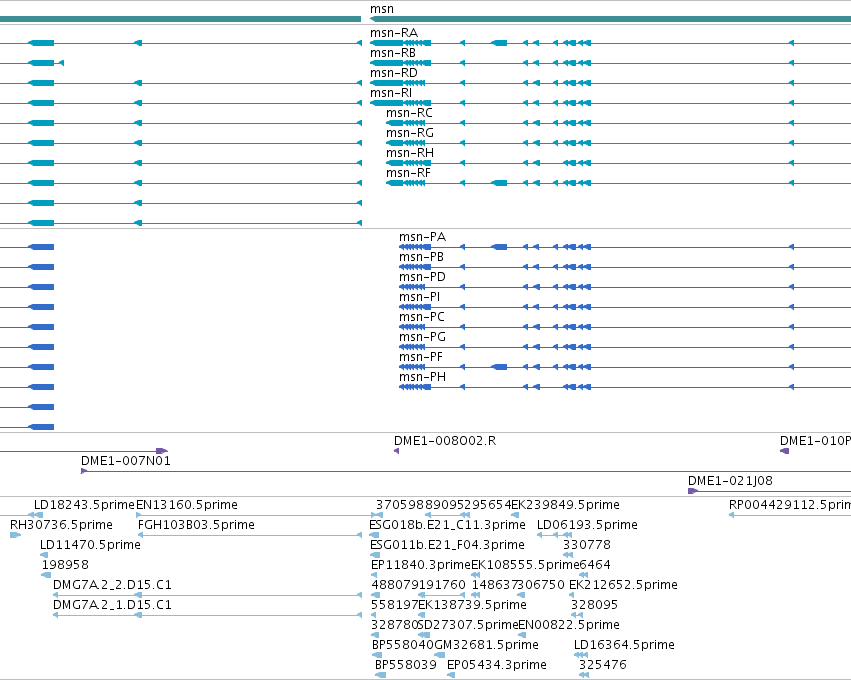Click the 198958 feature label
851x680 pixels.
[65, 565]
